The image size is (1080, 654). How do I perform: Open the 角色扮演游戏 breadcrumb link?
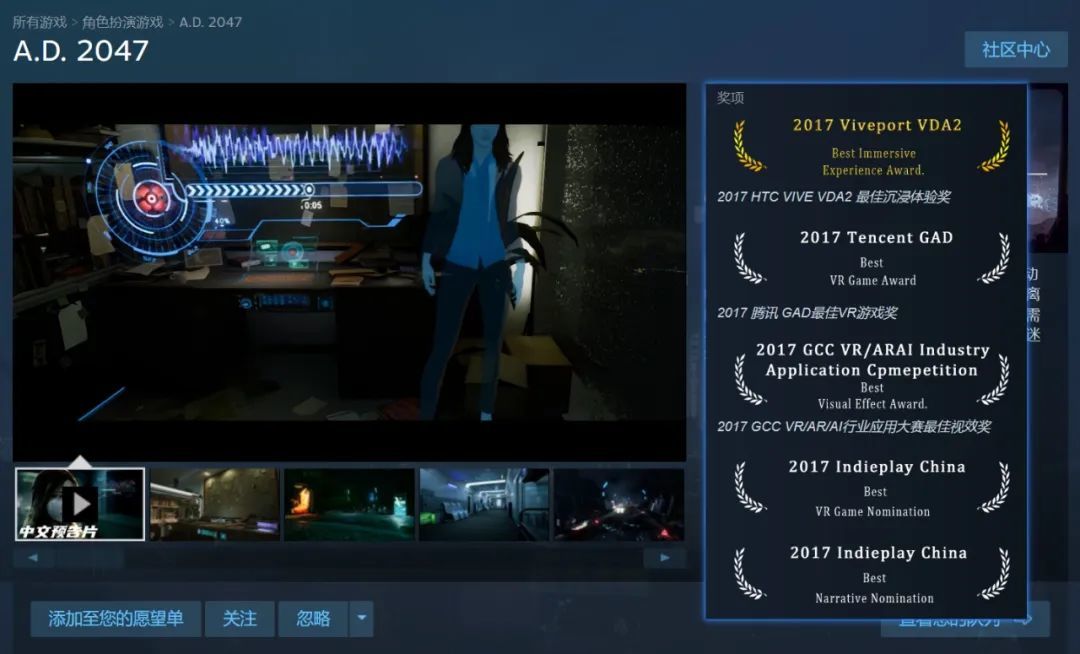(123, 22)
